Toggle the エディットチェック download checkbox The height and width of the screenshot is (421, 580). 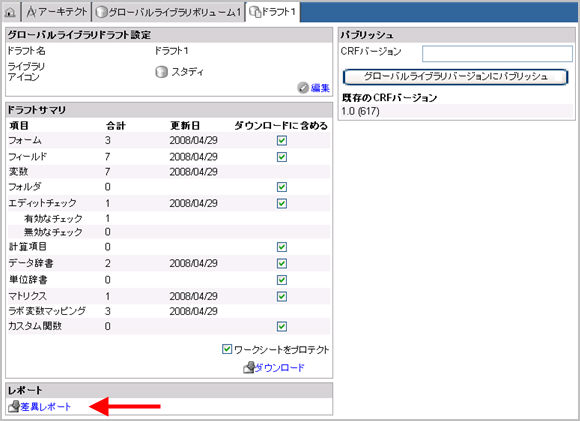(282, 203)
